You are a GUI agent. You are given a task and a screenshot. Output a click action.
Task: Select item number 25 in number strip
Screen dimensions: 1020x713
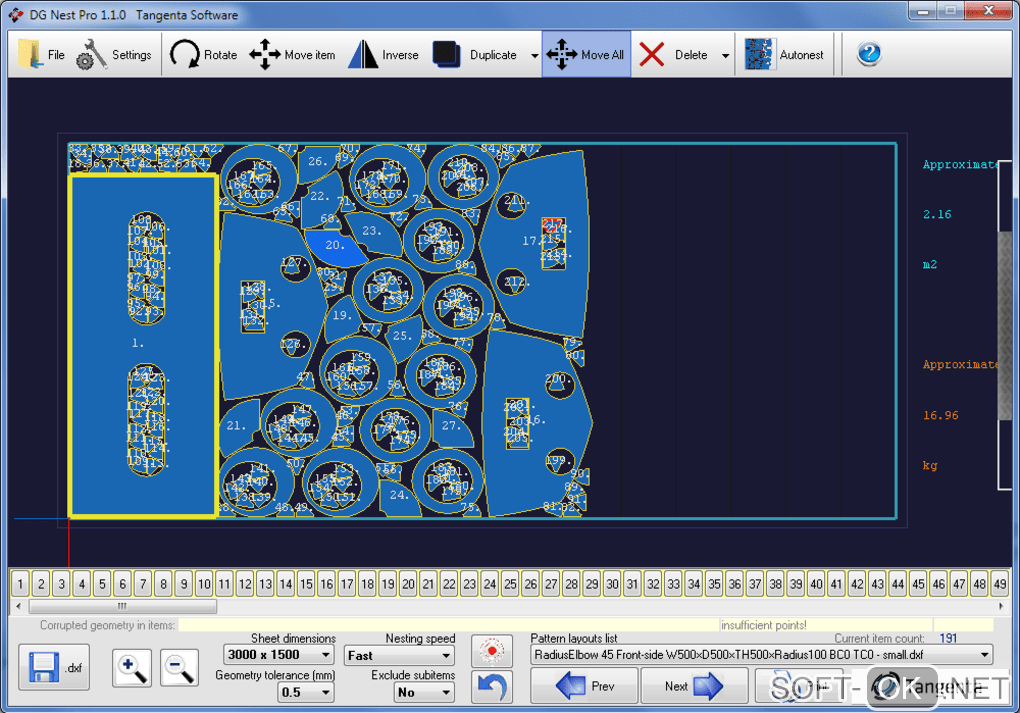click(510, 584)
